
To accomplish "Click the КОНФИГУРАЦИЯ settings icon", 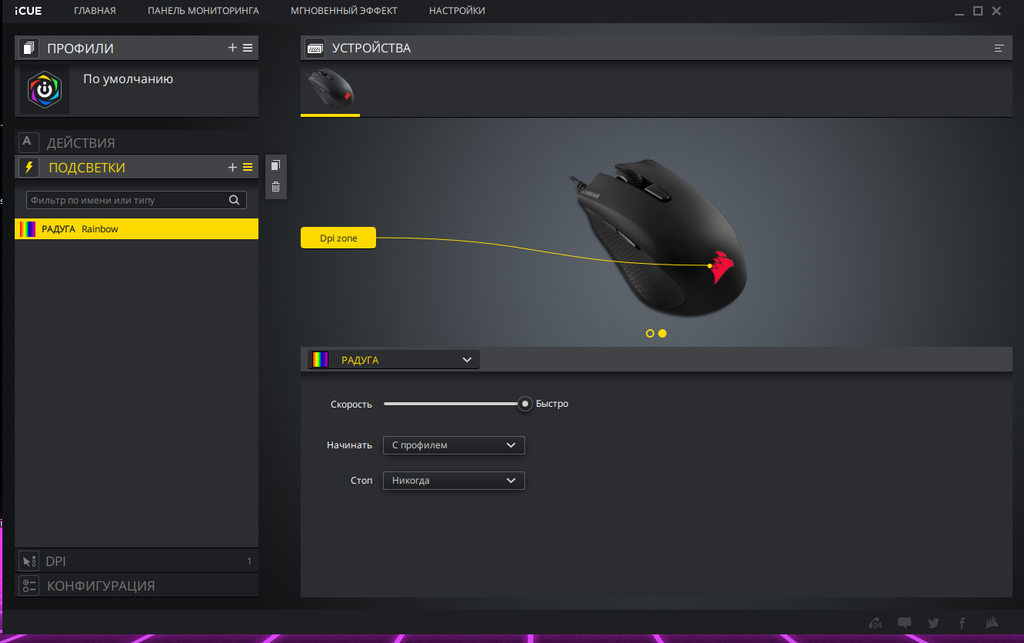I will (29, 586).
